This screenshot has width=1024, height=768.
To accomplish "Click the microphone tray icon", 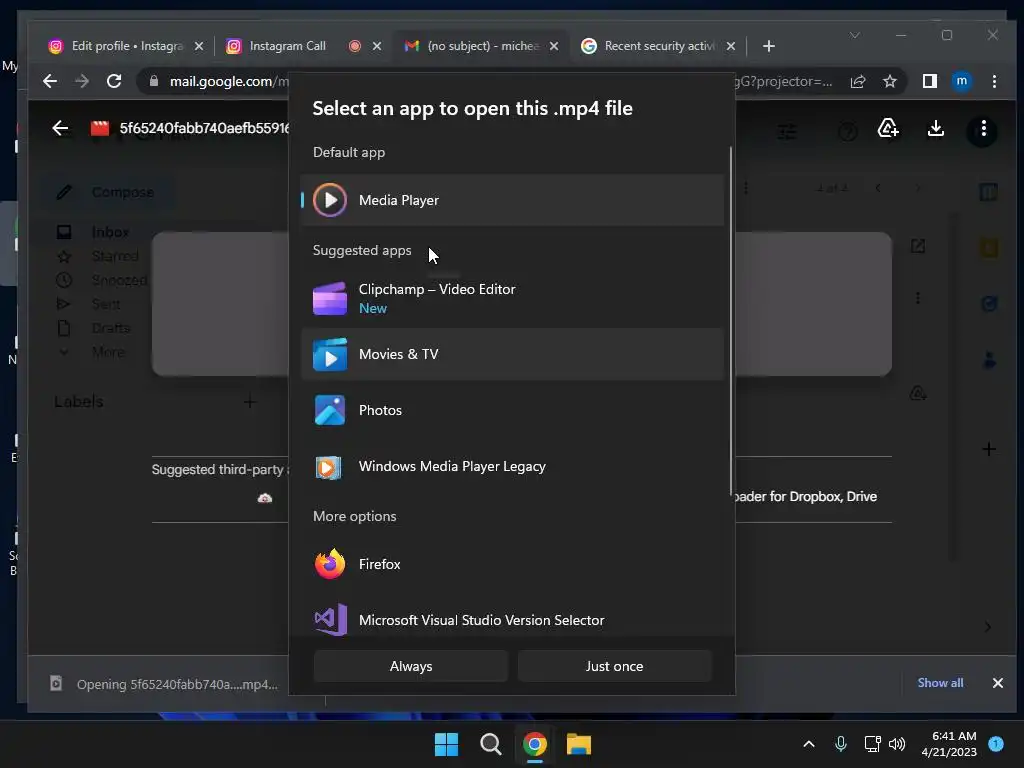I will (x=840, y=744).
